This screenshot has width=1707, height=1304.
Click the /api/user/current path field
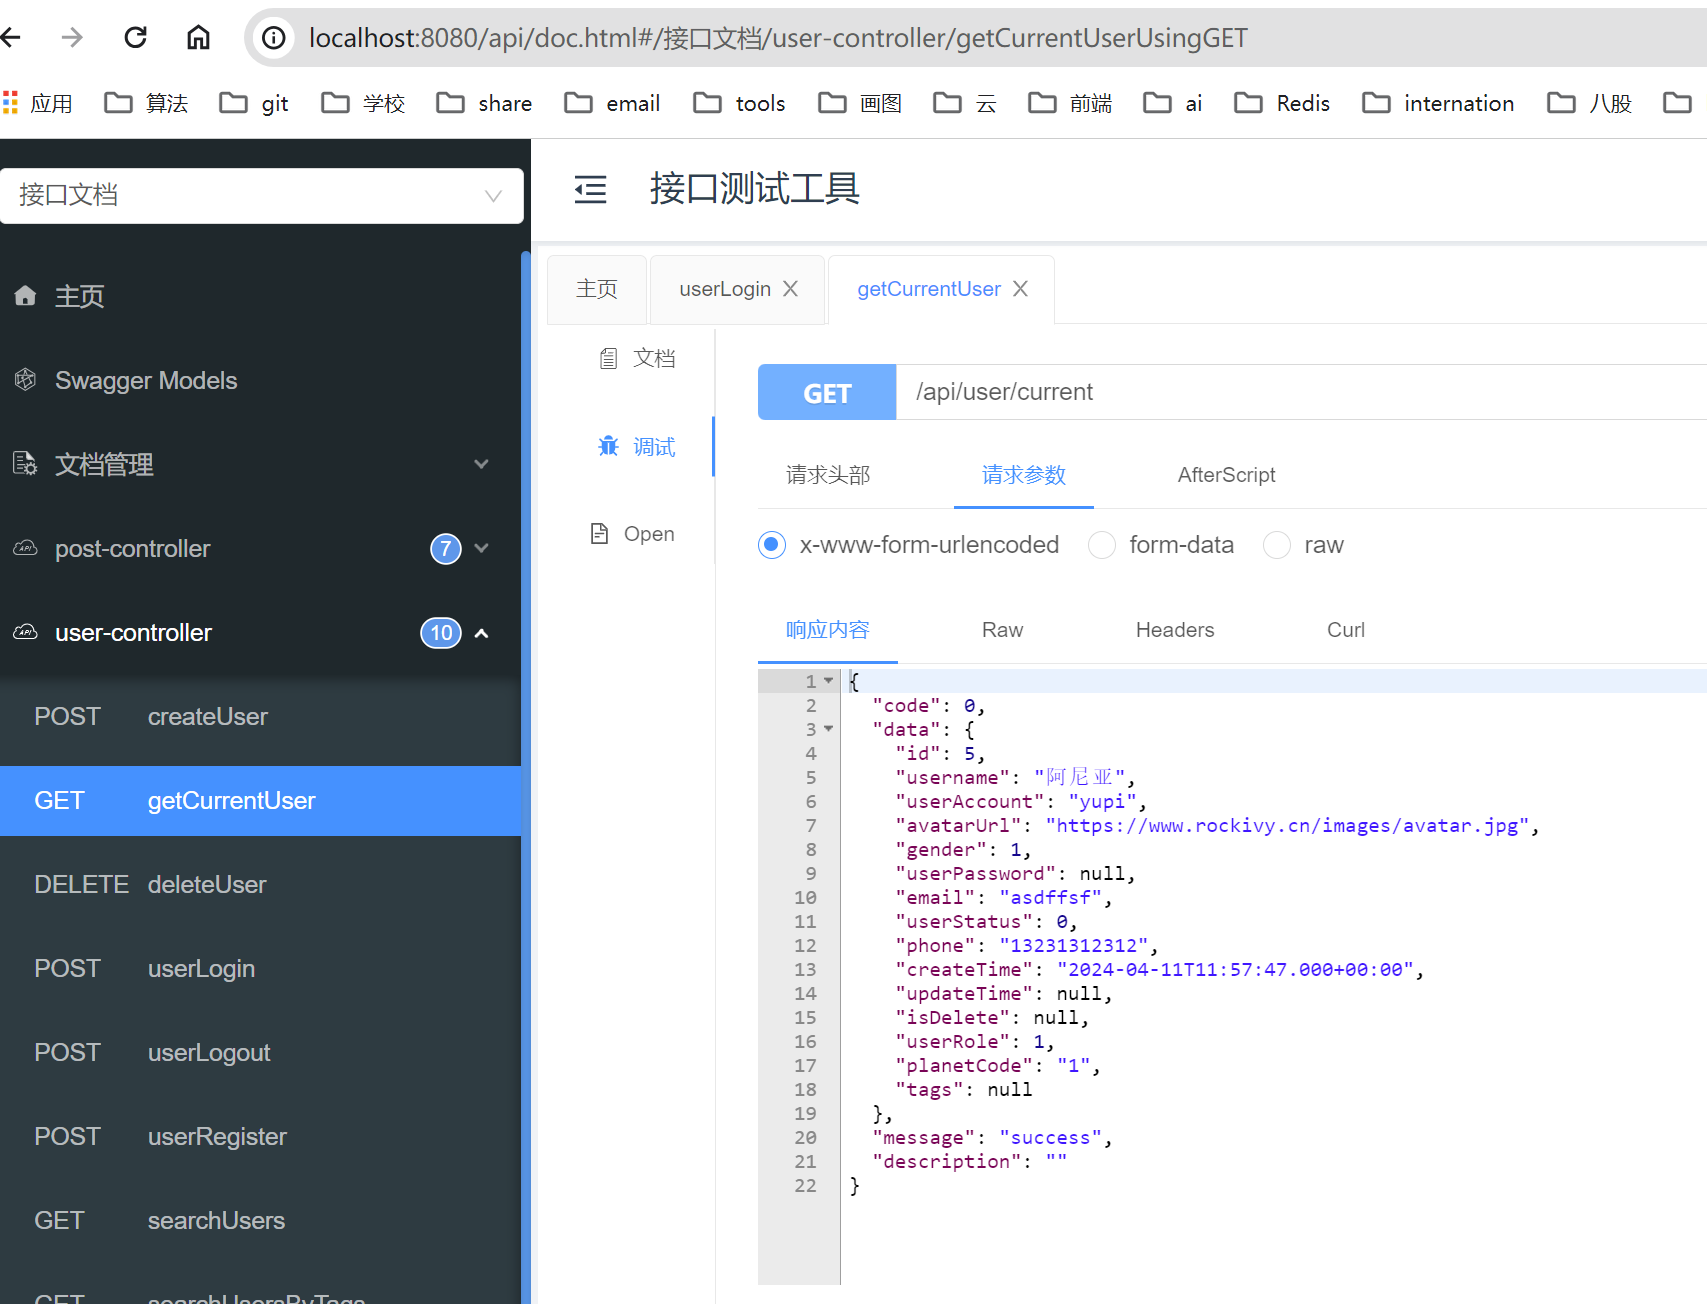1302,392
